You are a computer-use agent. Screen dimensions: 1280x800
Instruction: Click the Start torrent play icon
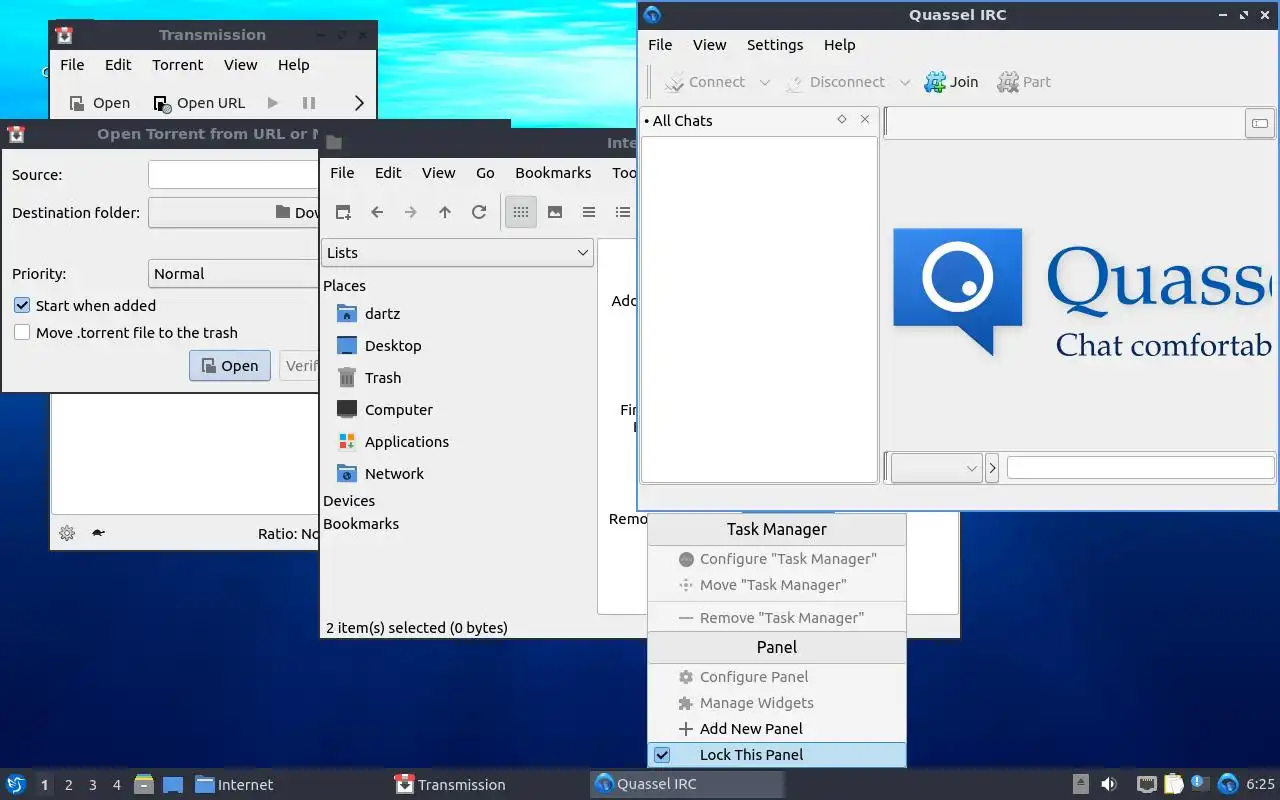pyautogui.click(x=273, y=103)
